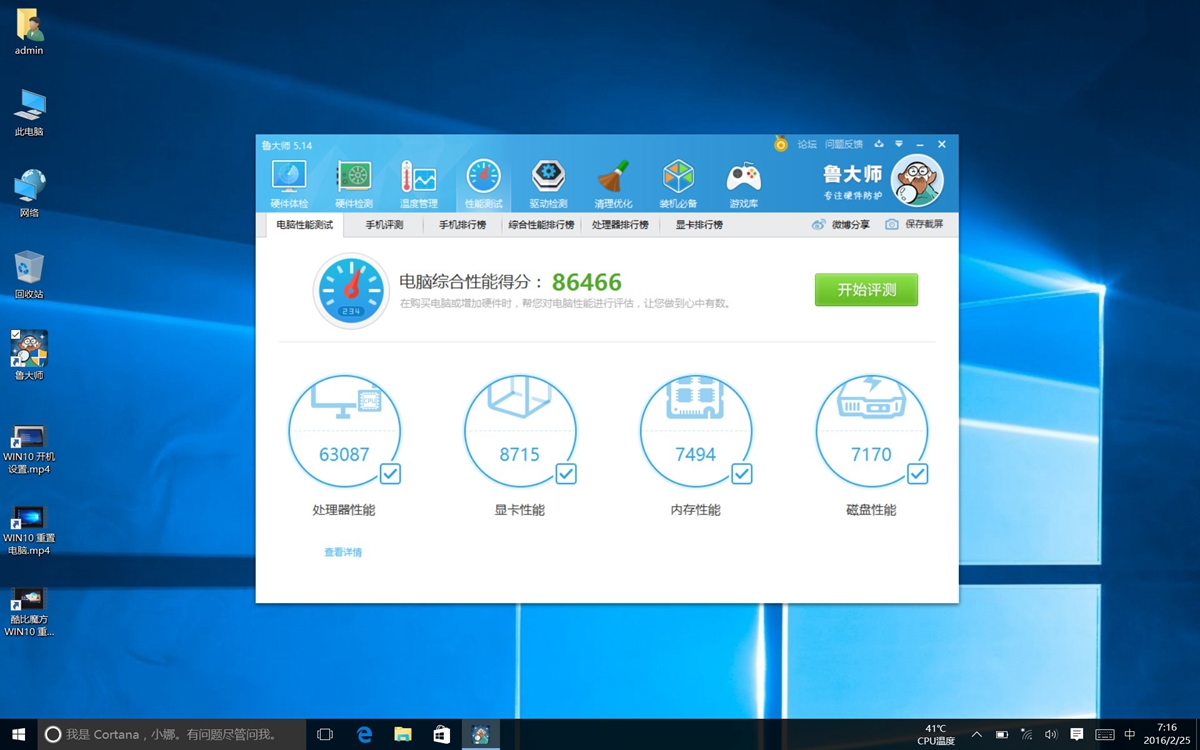Click the 开始评测 start benchmark button
This screenshot has height=750, width=1200.
(865, 290)
